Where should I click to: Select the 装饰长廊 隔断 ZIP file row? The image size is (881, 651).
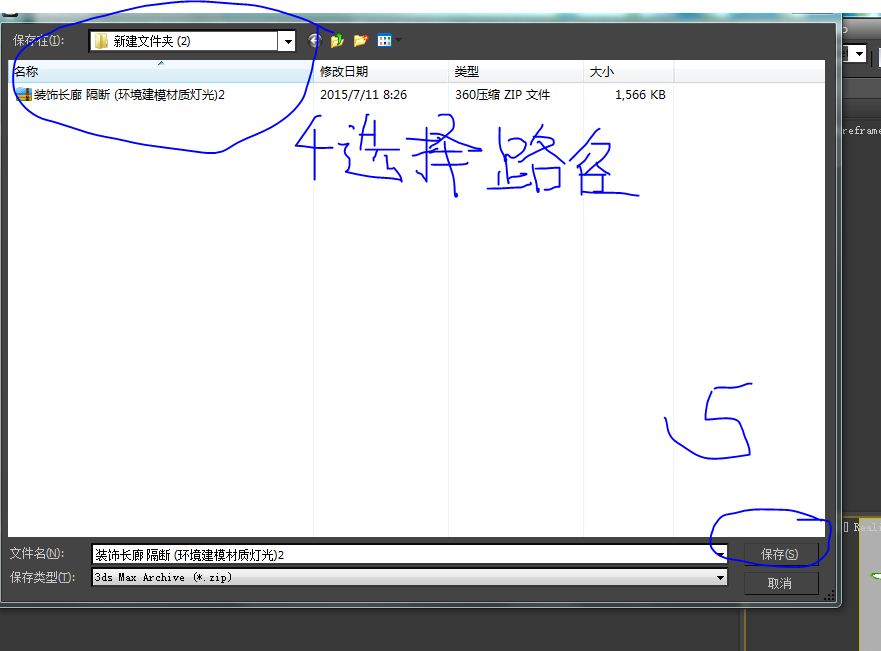click(x=340, y=94)
